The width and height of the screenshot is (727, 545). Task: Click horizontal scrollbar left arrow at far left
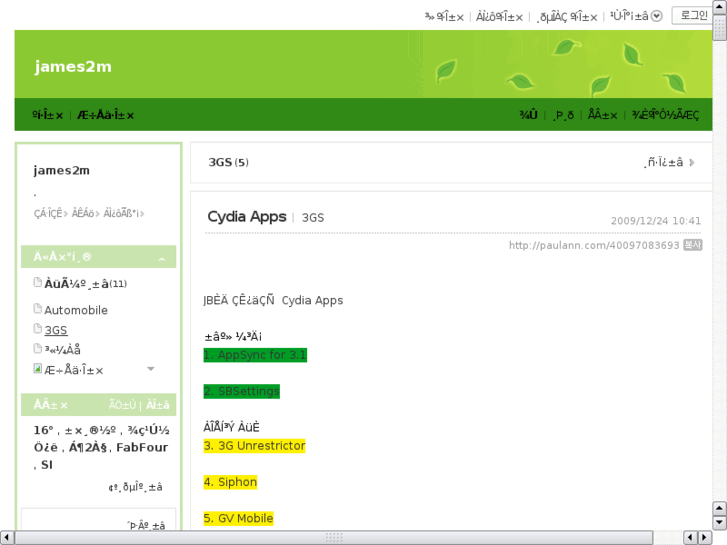[x=6, y=537]
